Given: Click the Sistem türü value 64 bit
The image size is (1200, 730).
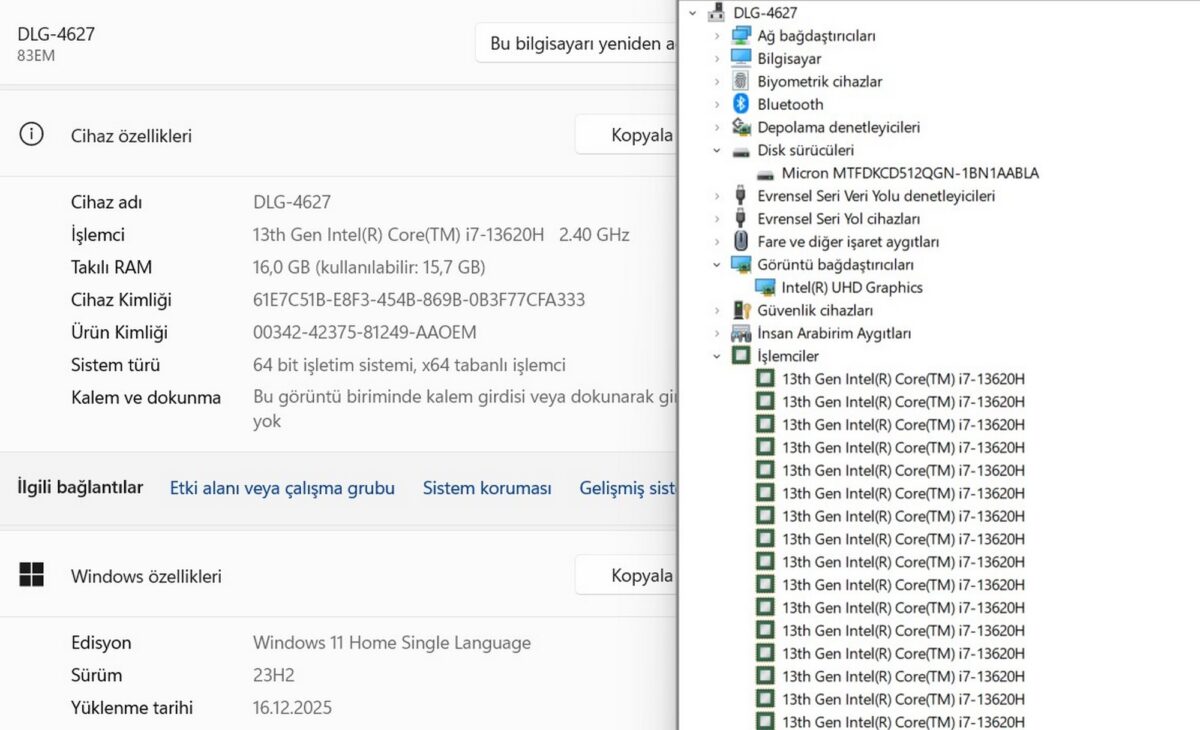Looking at the screenshot, I should [409, 365].
